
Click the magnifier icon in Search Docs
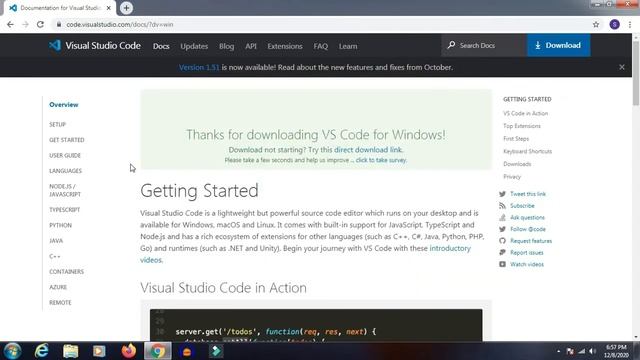click(451, 45)
